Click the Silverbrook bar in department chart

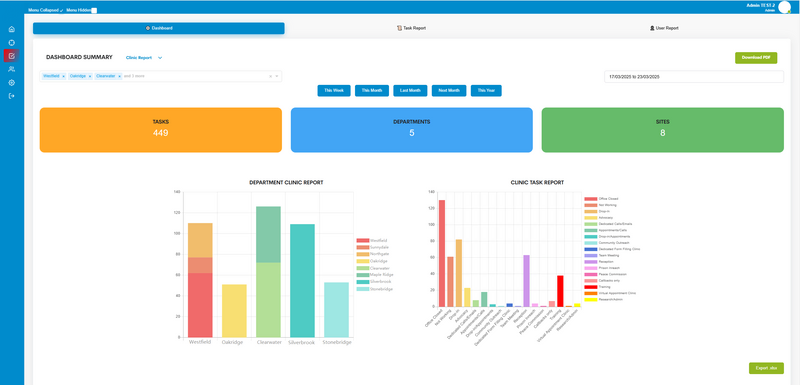(302, 280)
